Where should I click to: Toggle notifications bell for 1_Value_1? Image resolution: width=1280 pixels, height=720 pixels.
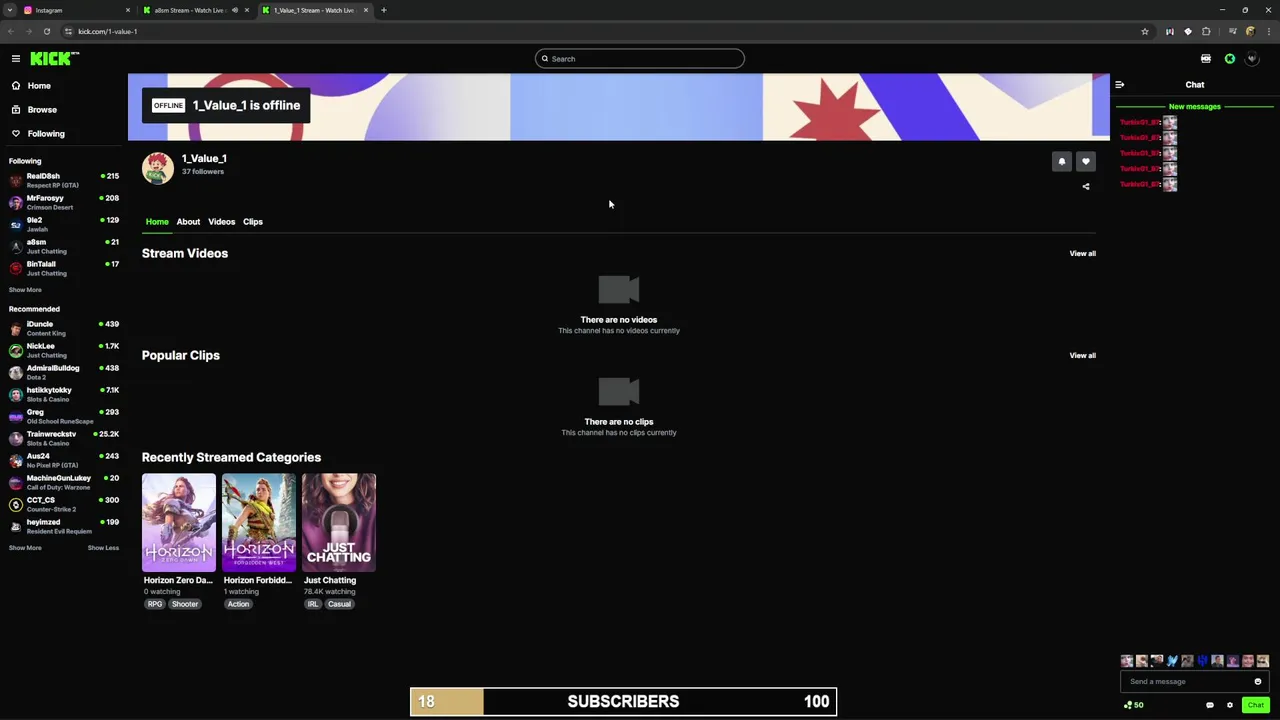pyautogui.click(x=1062, y=161)
